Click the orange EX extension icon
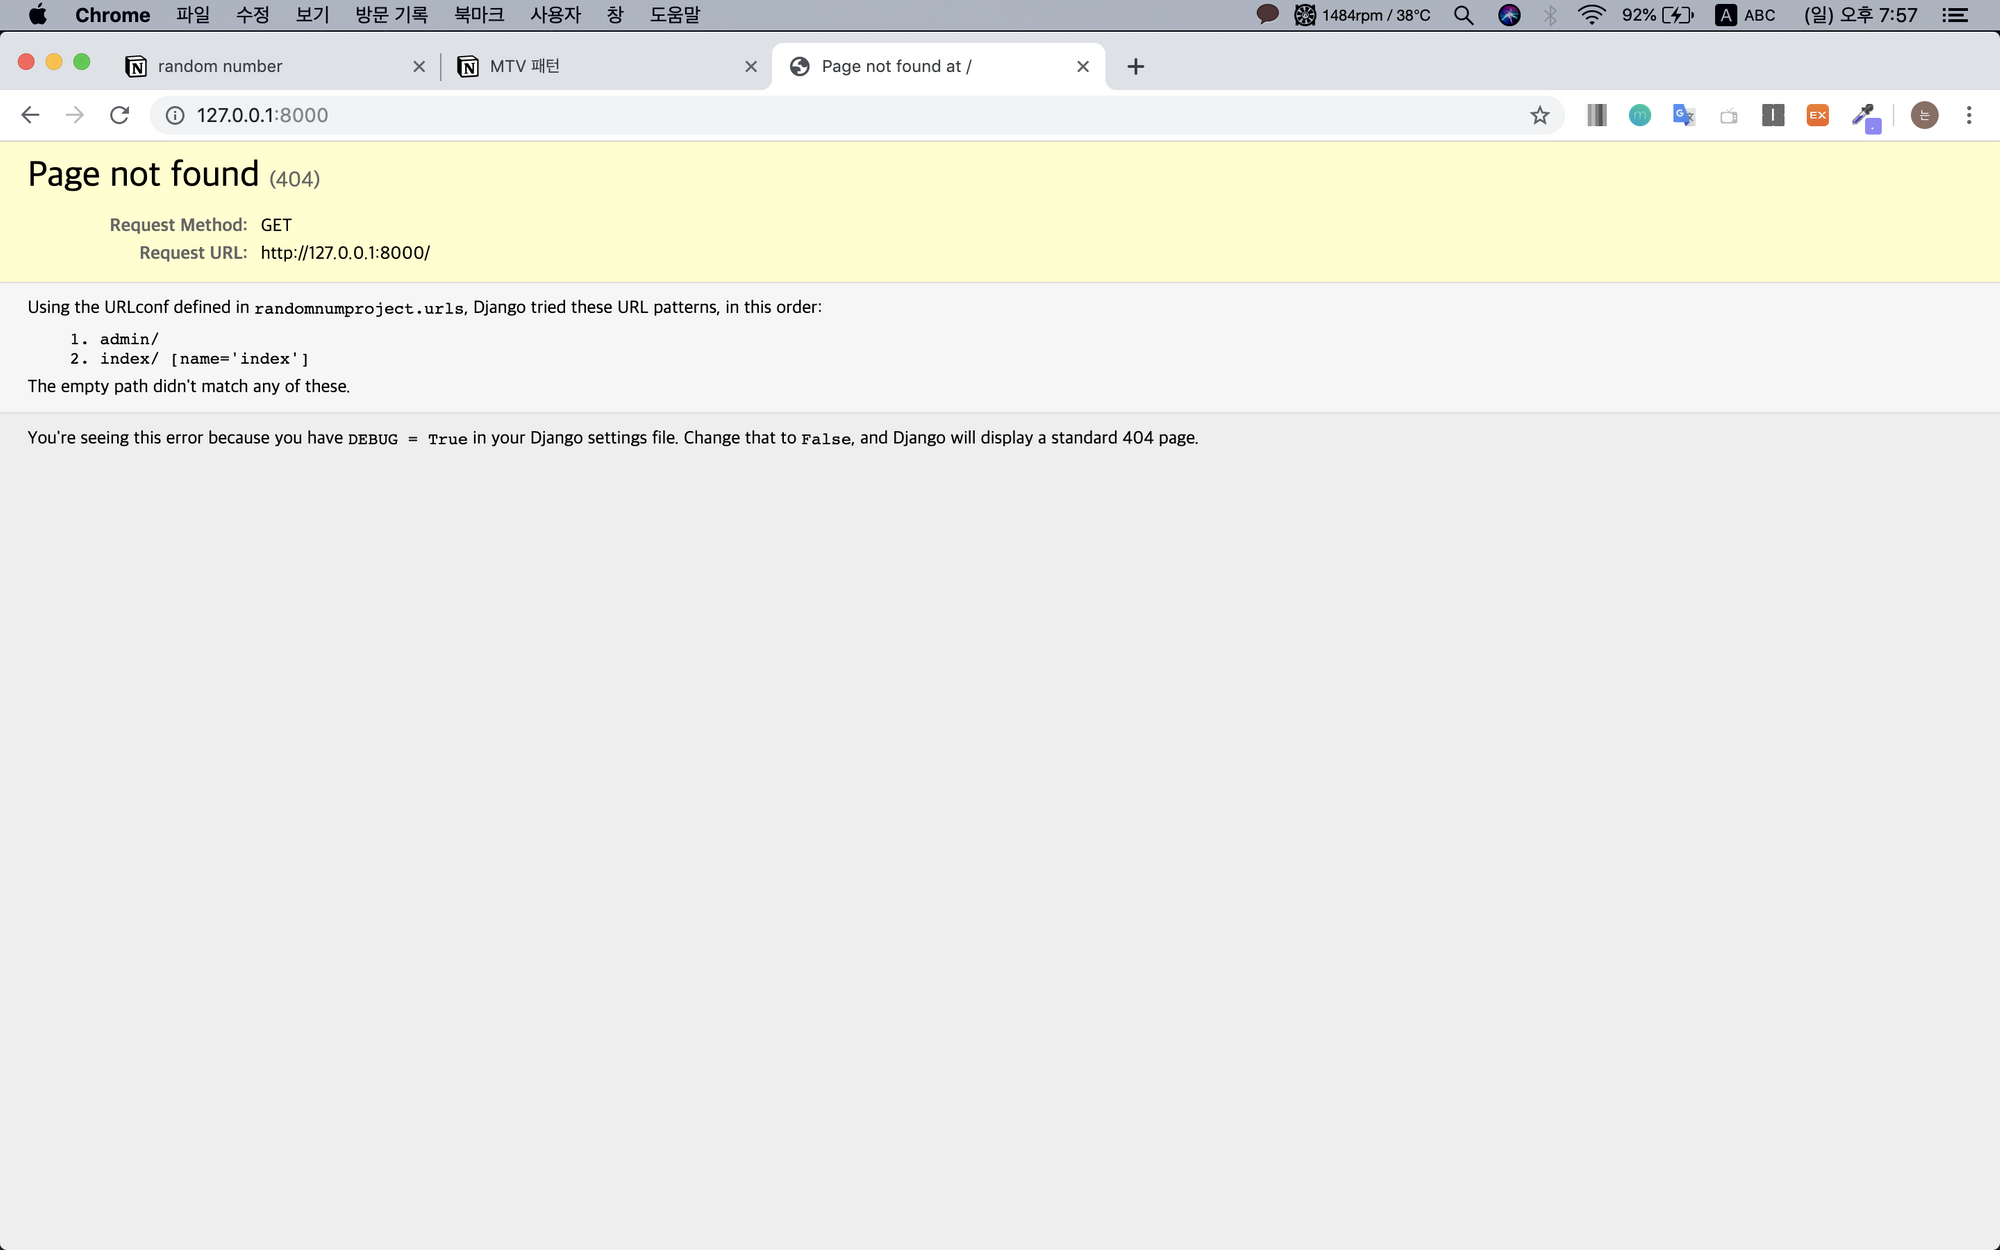Screen dimensions: 2000x1250 click(x=1817, y=115)
